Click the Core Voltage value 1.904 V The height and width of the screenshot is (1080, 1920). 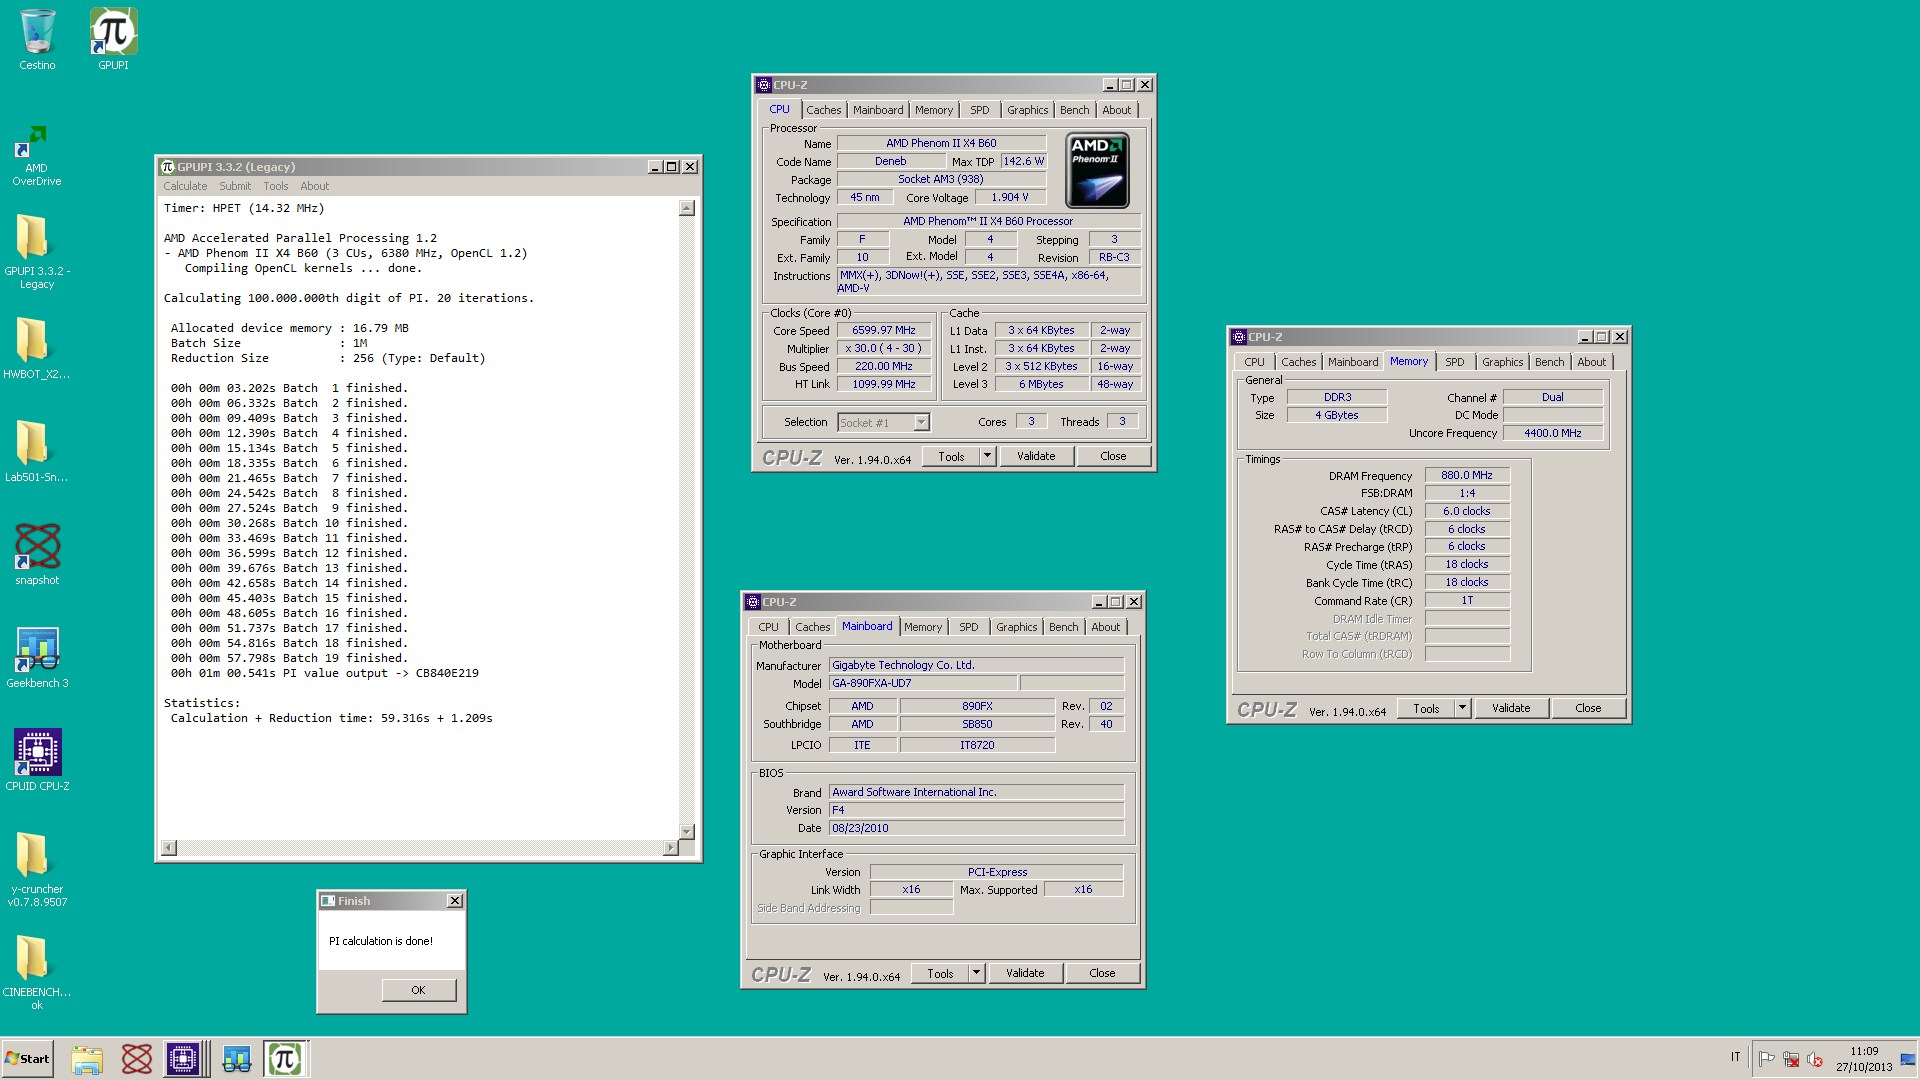coord(1009,197)
